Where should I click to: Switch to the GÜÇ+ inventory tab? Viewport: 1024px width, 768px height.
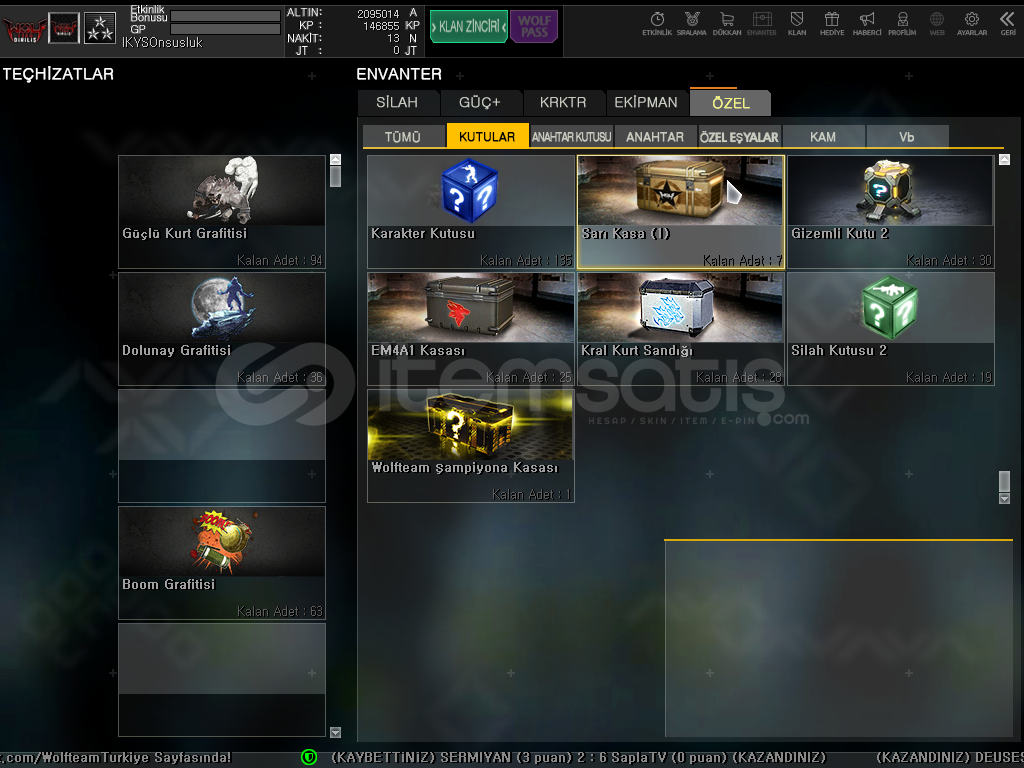coord(480,103)
